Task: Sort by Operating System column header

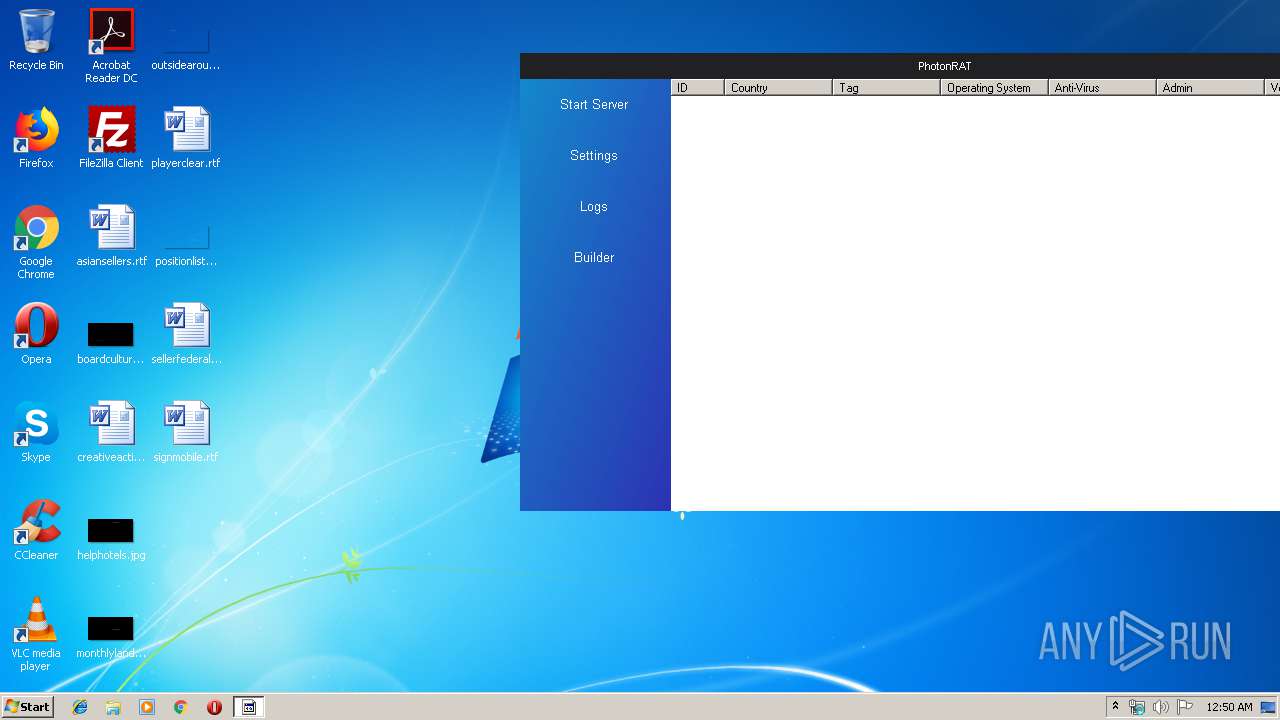Action: [994, 88]
